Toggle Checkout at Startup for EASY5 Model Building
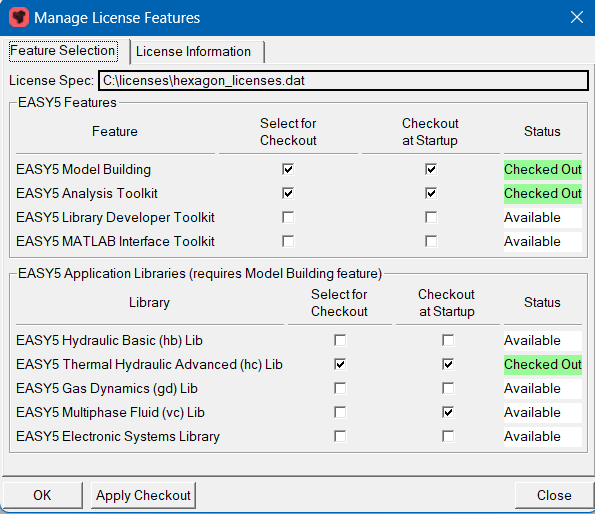The image size is (595, 514). pos(431,169)
